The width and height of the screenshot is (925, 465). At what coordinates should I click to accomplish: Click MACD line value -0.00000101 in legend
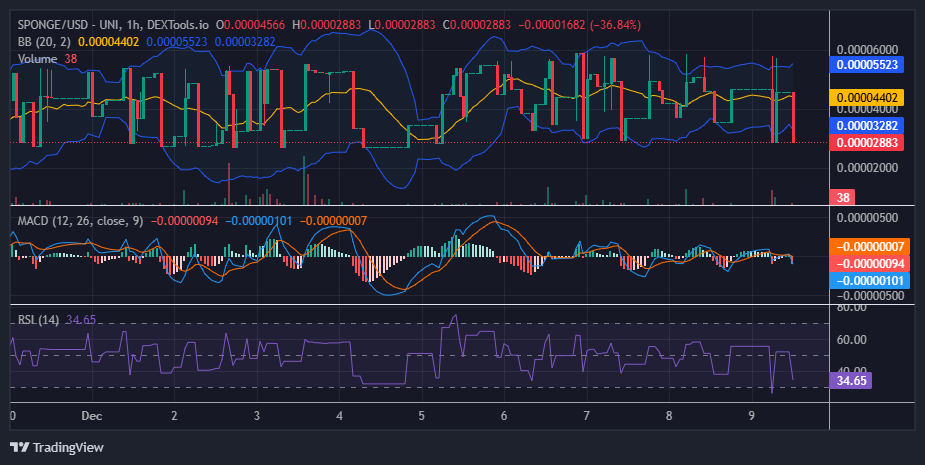259,221
